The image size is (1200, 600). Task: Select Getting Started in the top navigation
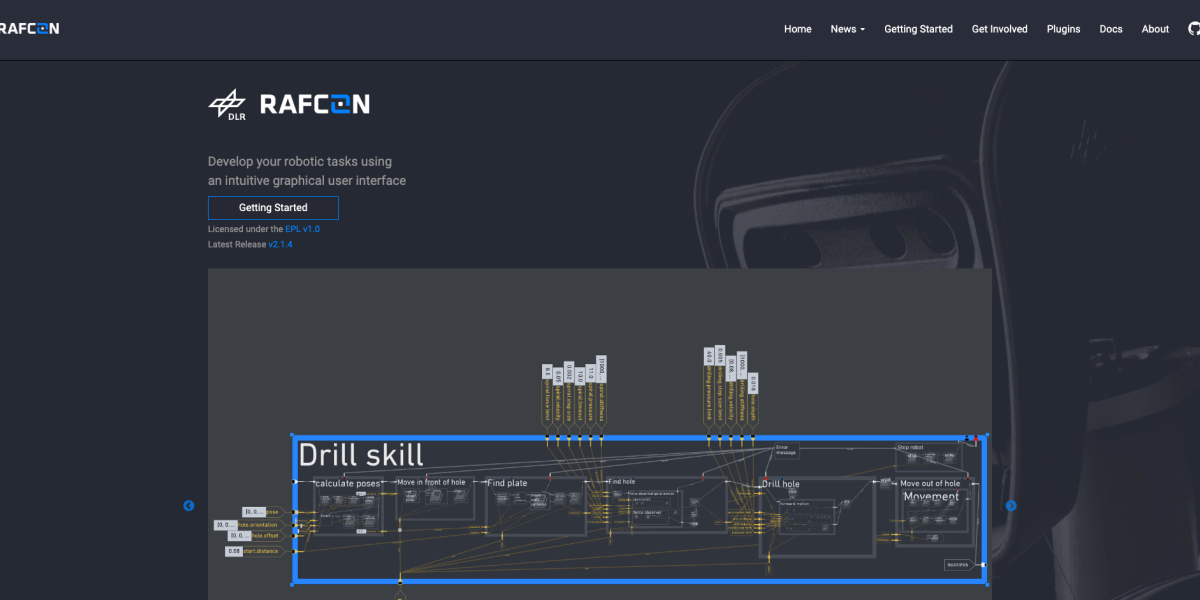[918, 29]
